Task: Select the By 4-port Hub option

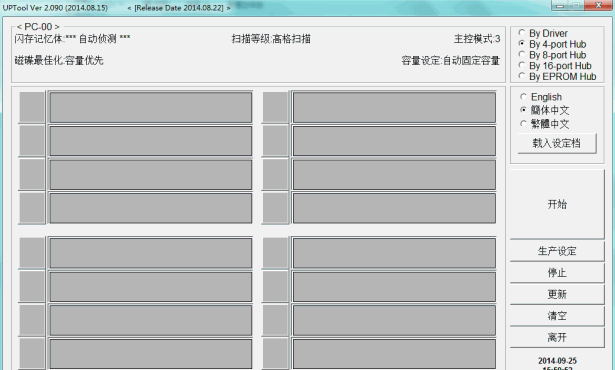Action: 552,44
